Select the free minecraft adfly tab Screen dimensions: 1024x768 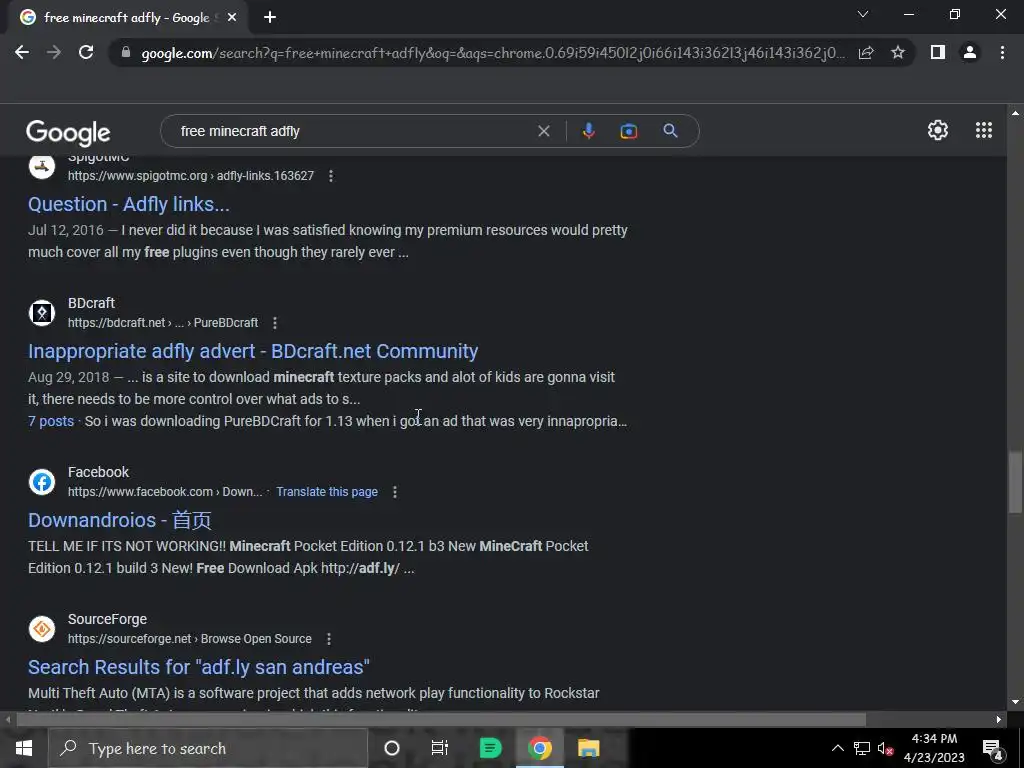point(127,18)
